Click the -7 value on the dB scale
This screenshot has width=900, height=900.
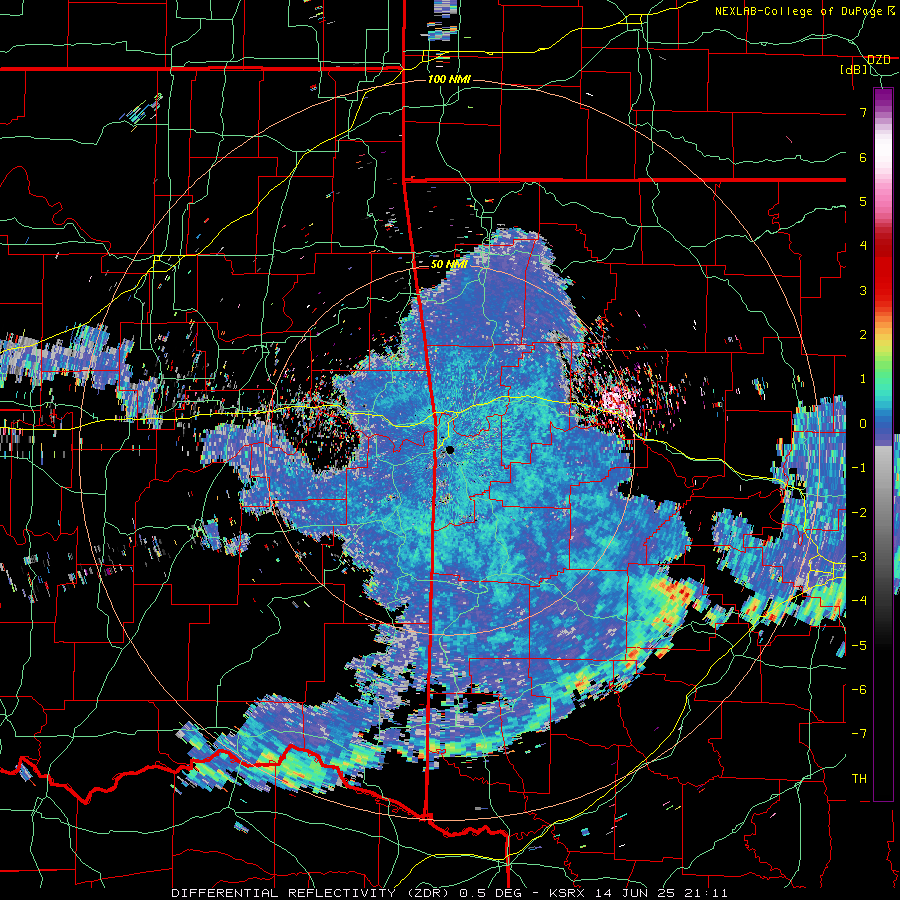(859, 734)
